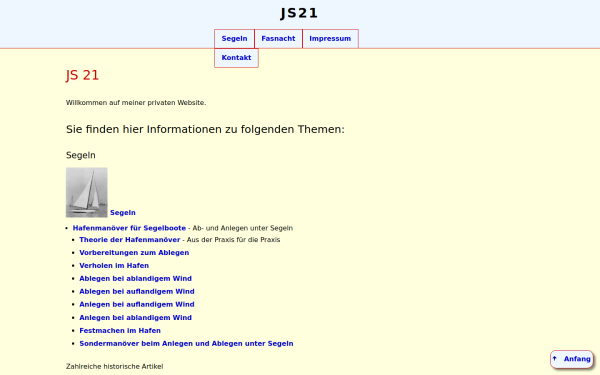Open Theorie der Hafenmanöver link
This screenshot has width=600, height=375.
(x=130, y=240)
